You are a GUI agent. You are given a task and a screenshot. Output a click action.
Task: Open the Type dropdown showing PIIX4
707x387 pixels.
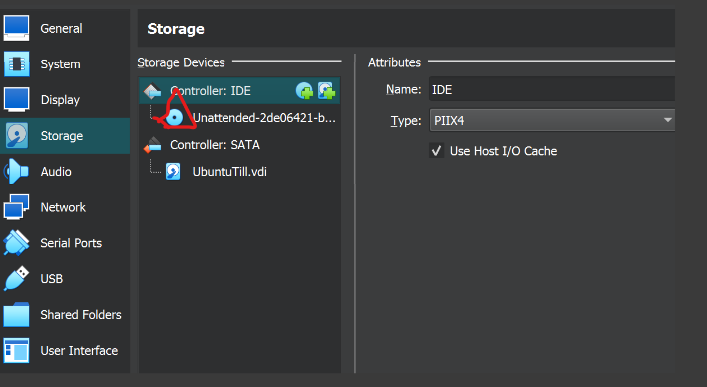click(552, 120)
